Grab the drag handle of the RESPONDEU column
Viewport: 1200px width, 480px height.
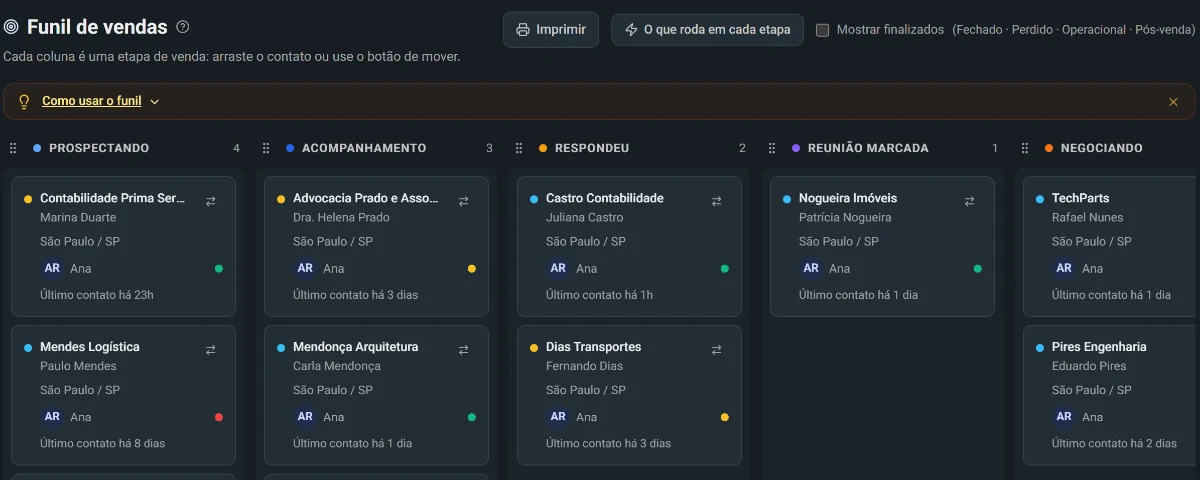tap(519, 148)
